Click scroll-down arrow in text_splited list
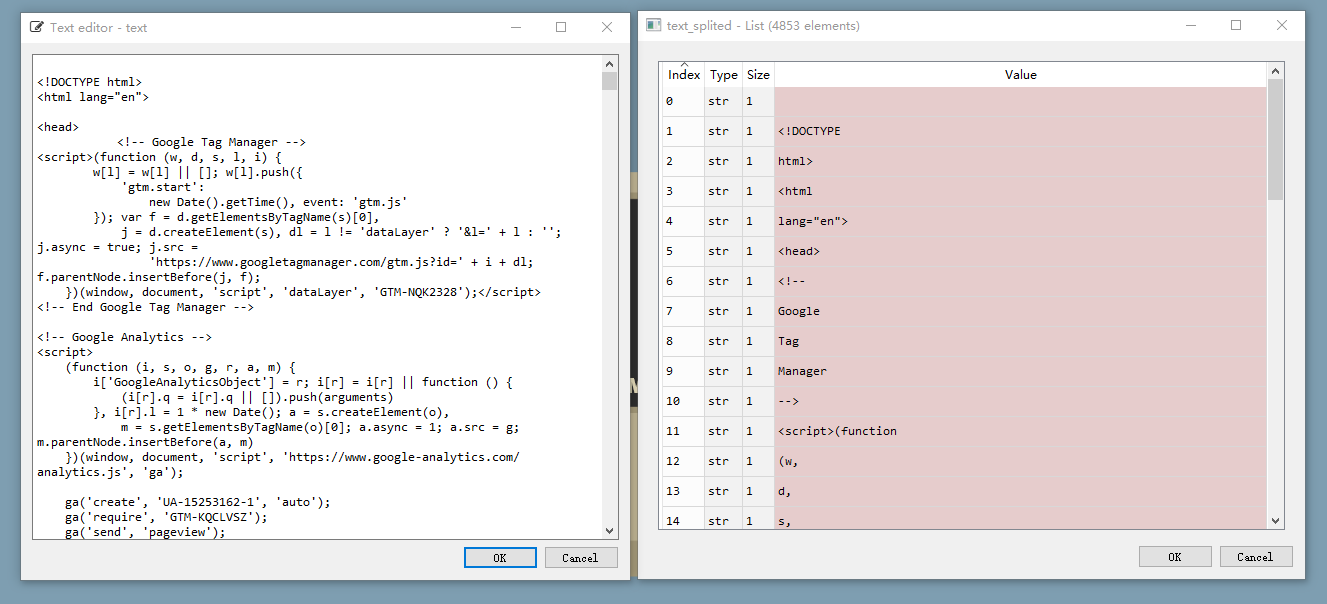 (x=1275, y=521)
